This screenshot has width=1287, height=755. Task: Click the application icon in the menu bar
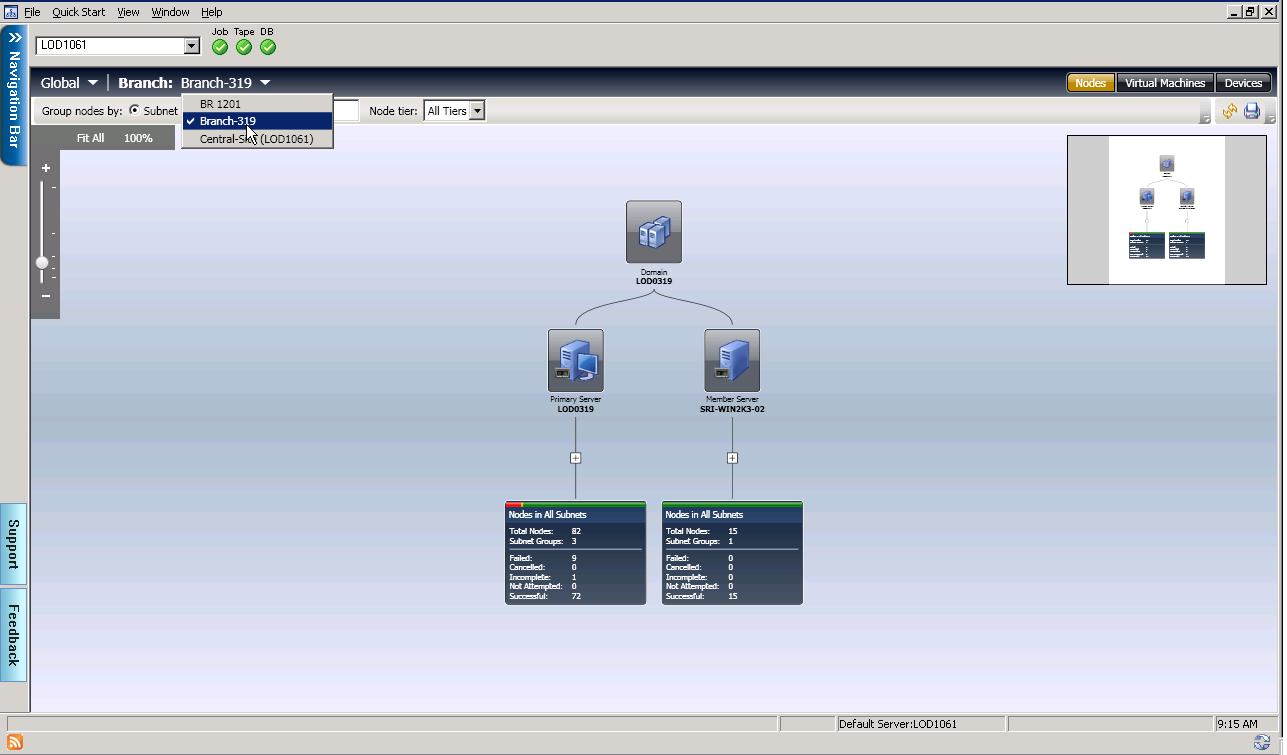coord(12,12)
